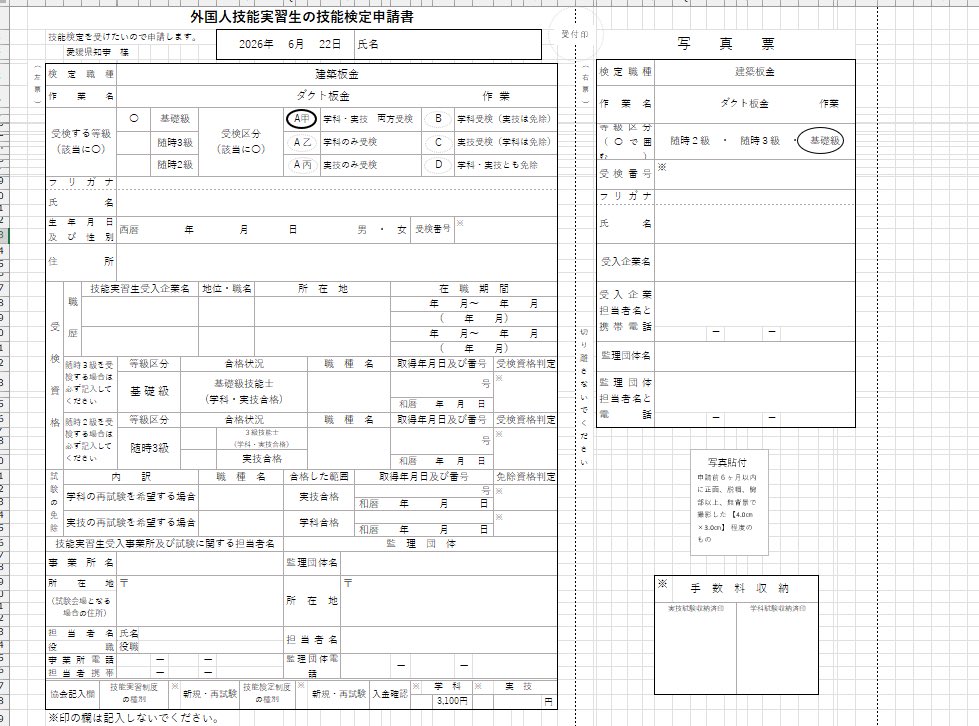Click the 基礎級技能士（学科・実技合格）cell
The image size is (979, 726).
[x=244, y=391]
